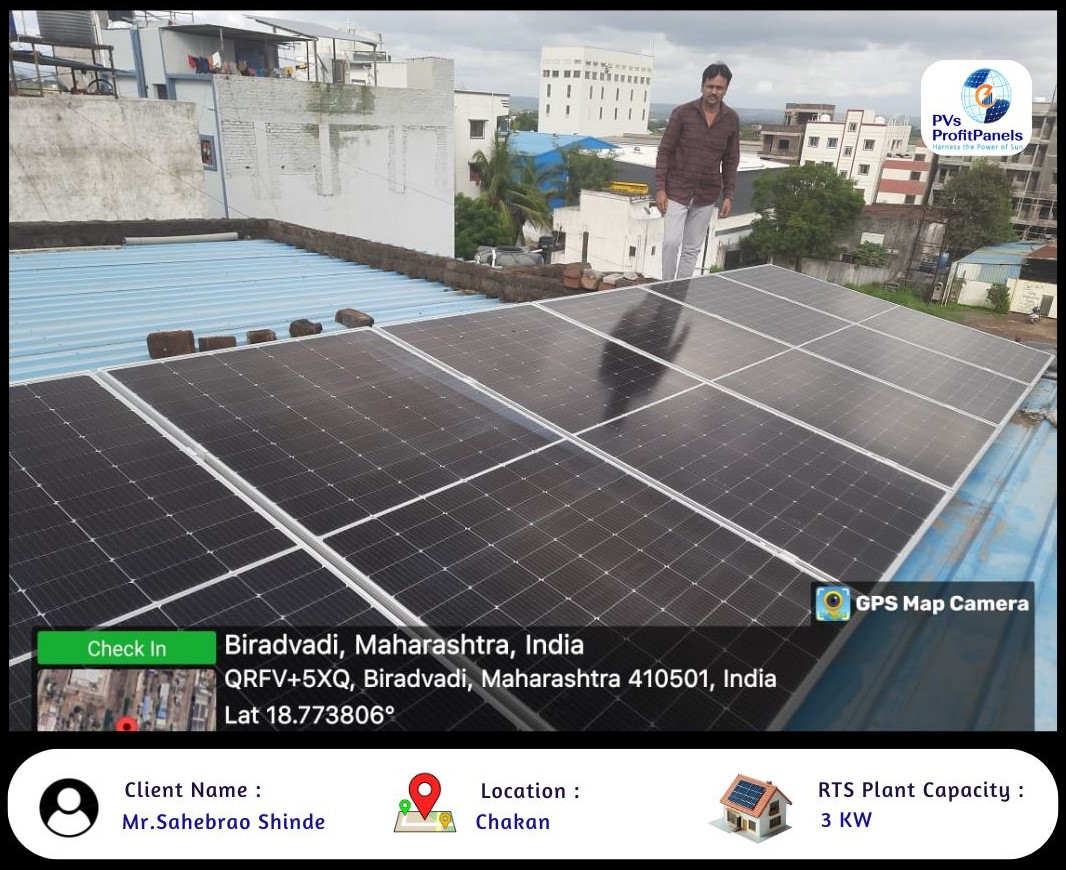Click the red pin on the map thumbnail
Image resolution: width=1066 pixels, height=870 pixels.
point(126,723)
